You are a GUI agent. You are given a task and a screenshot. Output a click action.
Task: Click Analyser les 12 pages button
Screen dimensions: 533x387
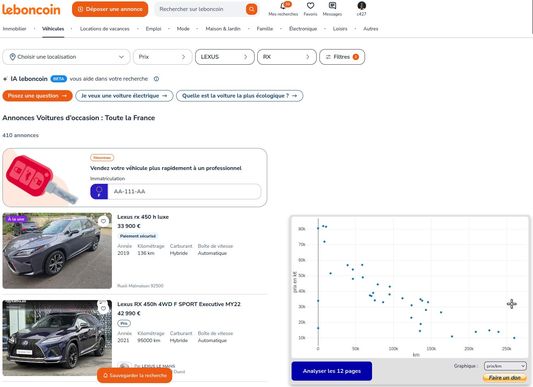331,371
